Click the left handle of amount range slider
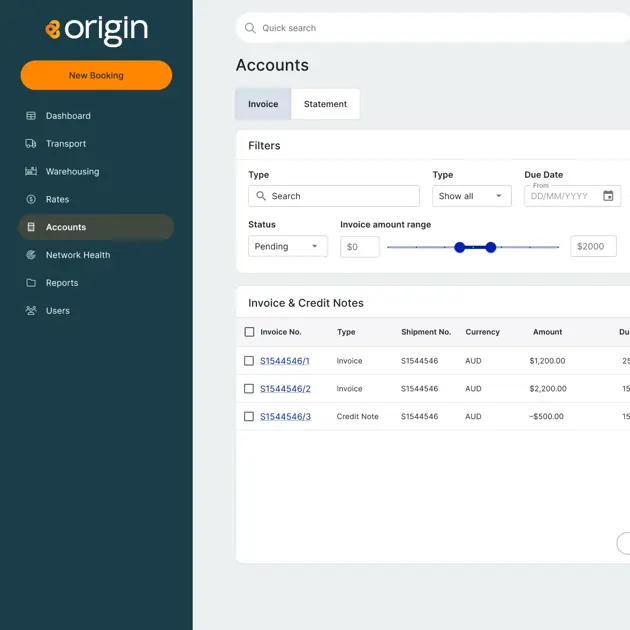630x630 pixels. click(460, 247)
